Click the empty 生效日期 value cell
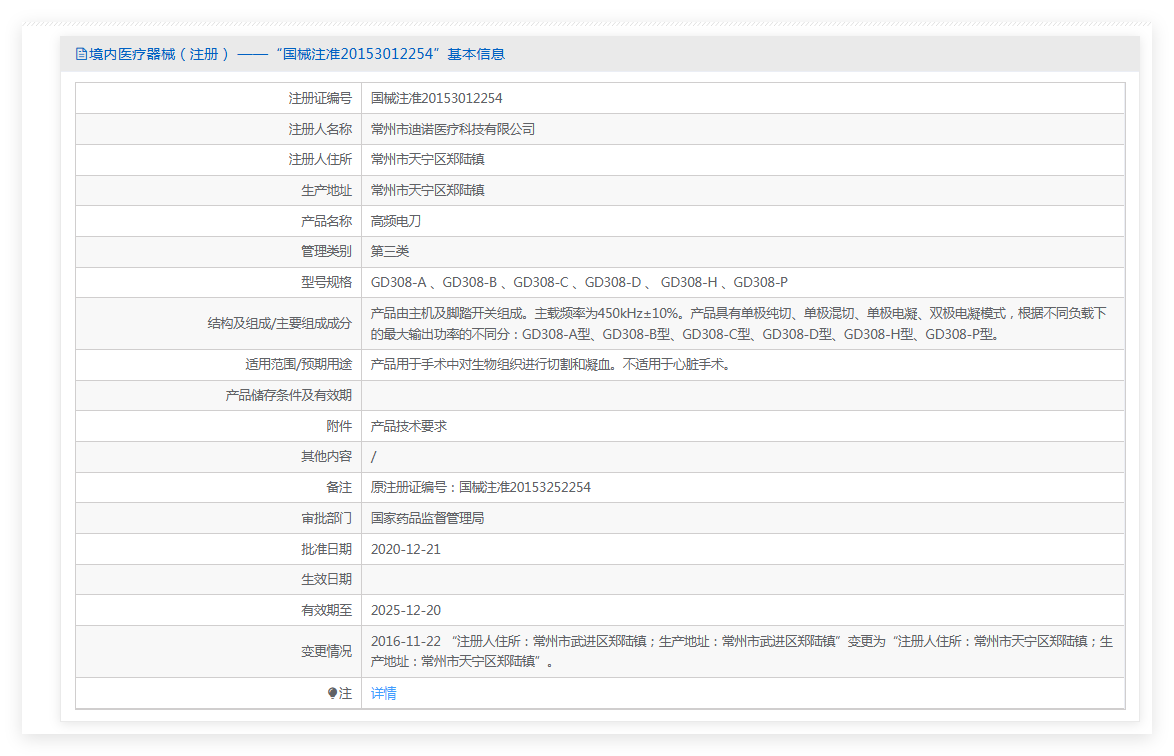The height and width of the screenshot is (756, 1174). click(740, 579)
